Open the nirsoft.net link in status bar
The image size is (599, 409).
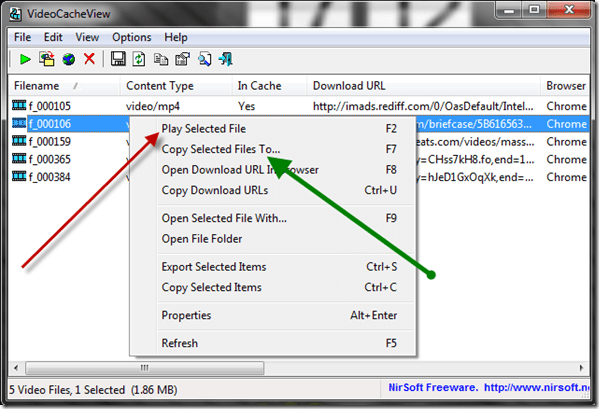point(537,388)
